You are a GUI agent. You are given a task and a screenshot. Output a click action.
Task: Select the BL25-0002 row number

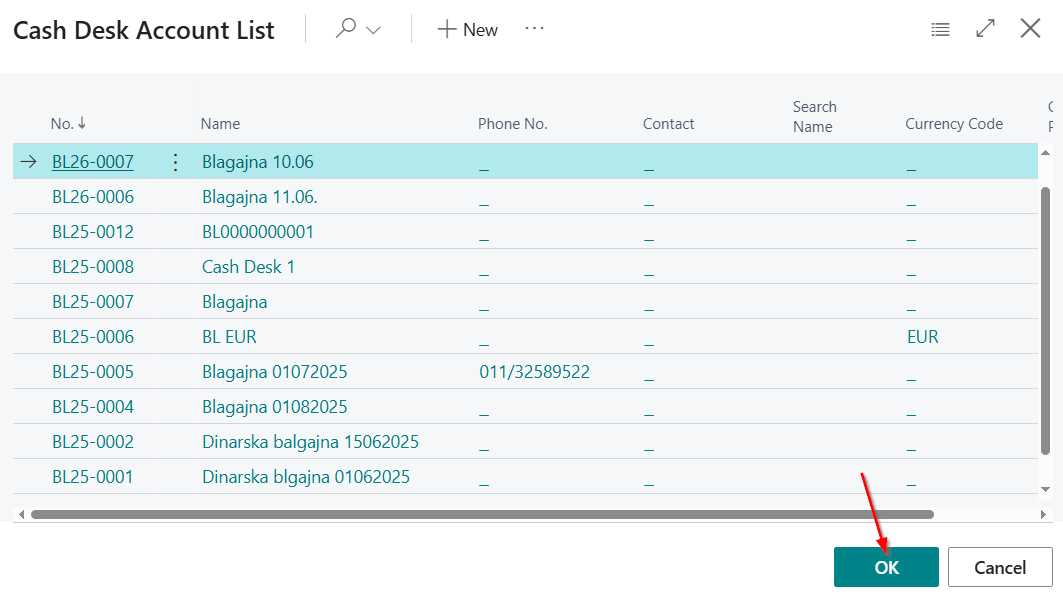pyautogui.click(x=93, y=442)
